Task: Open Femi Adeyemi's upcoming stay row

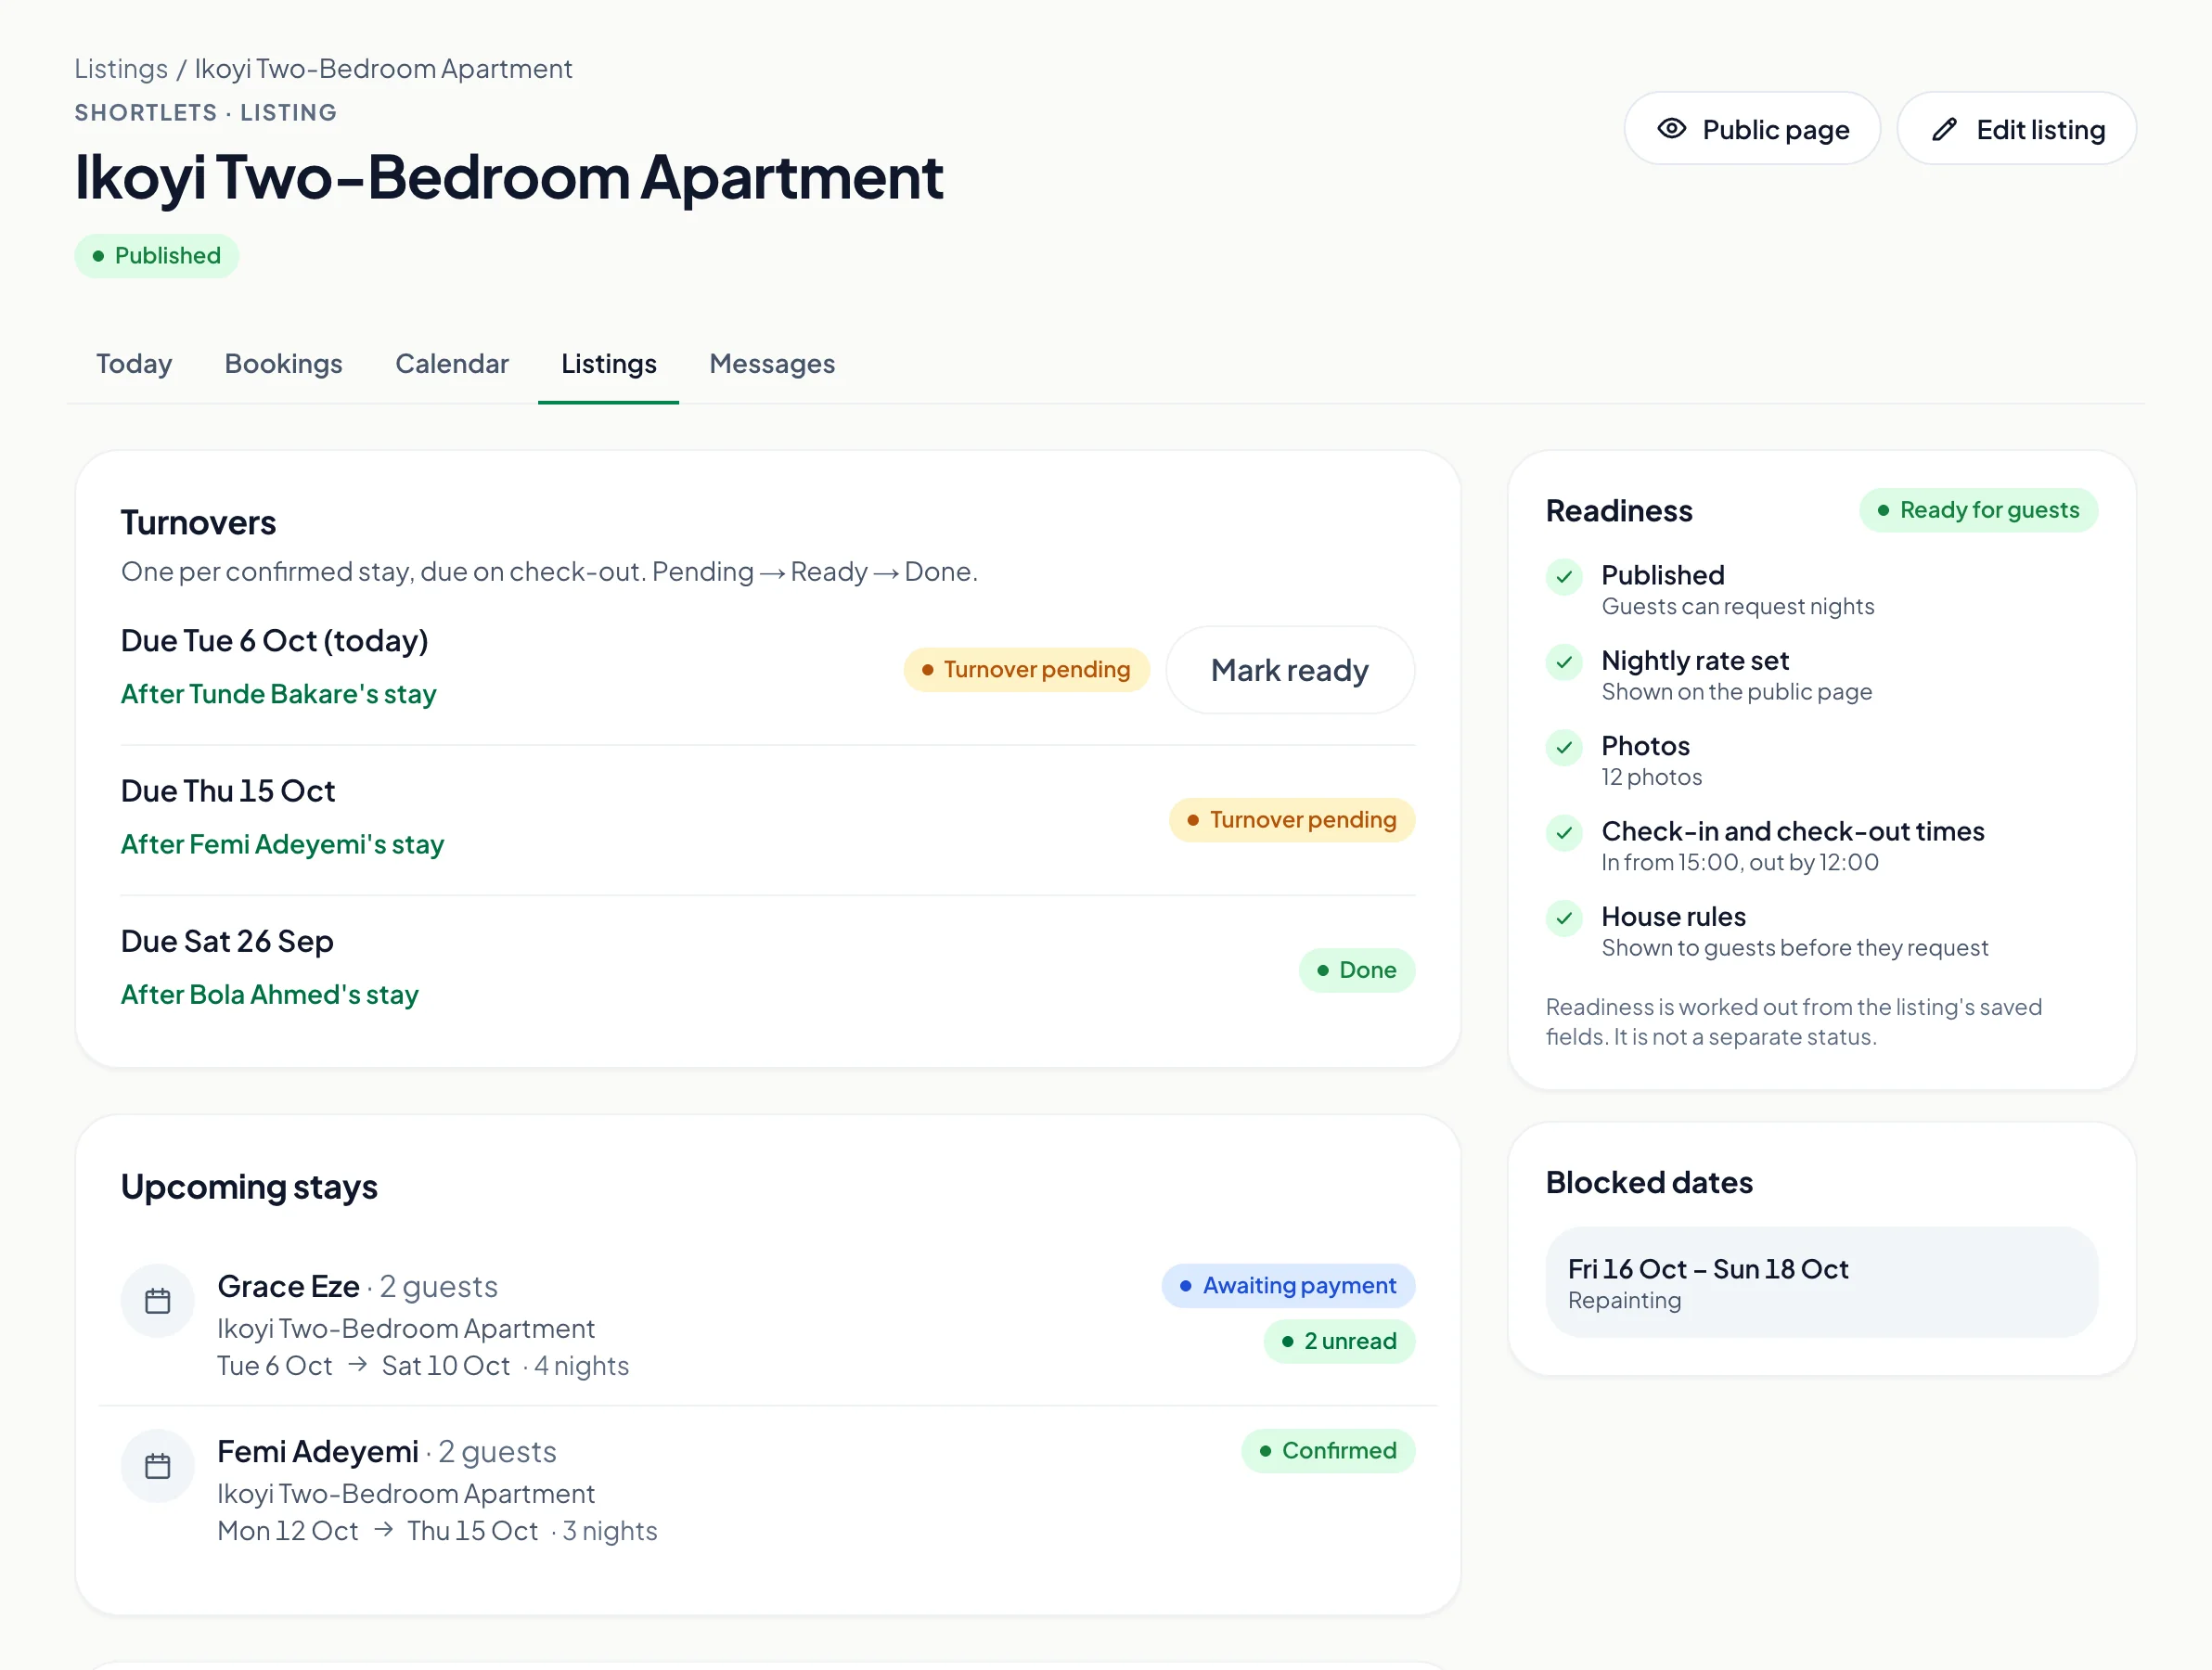Action: pos(768,1490)
